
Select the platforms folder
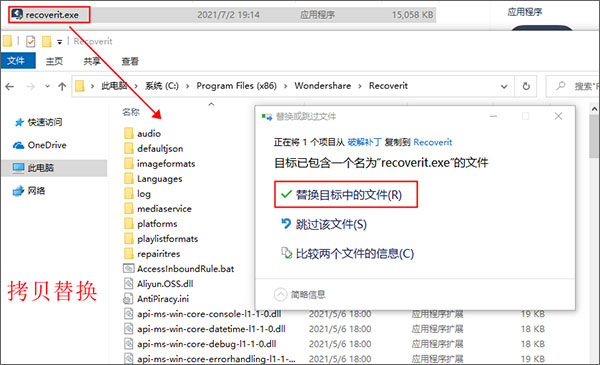151,223
